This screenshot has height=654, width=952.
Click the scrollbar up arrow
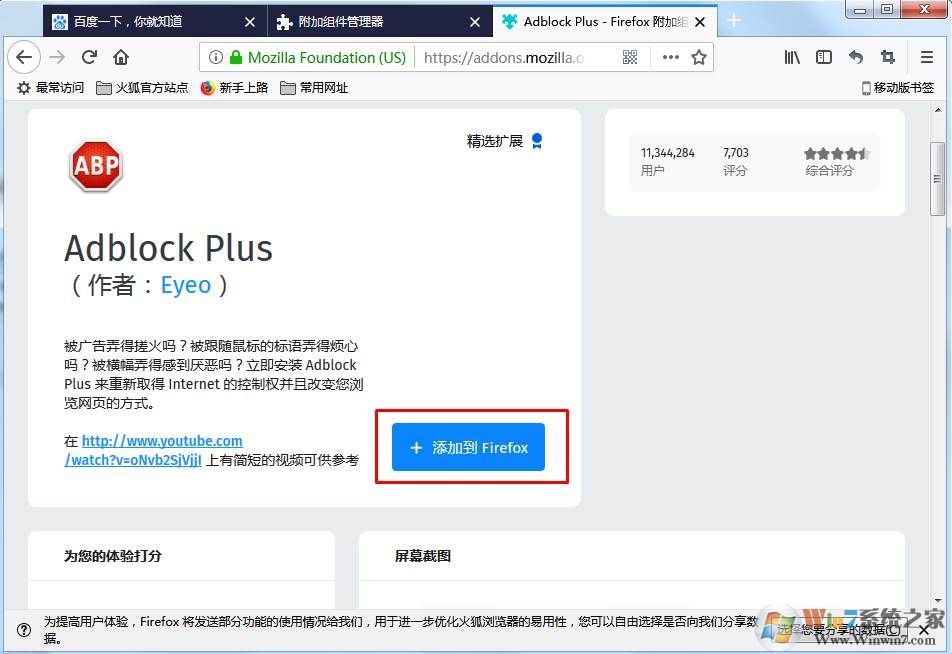click(x=938, y=111)
